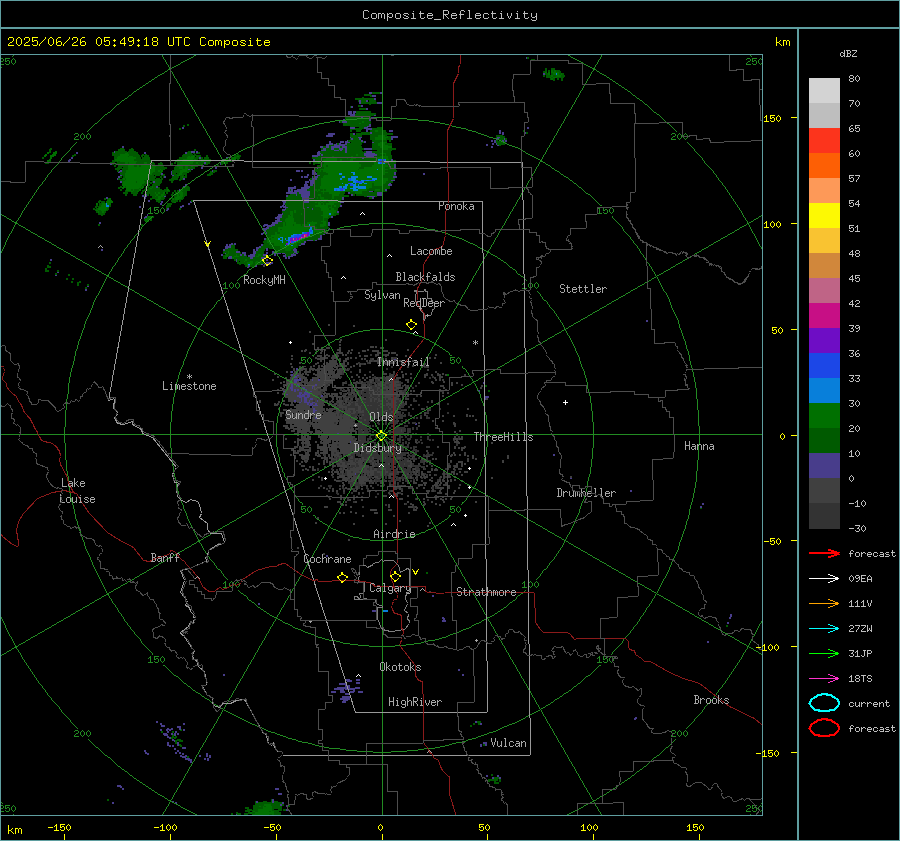
Task: Click the magenta 18TS arrow icon
Action: coord(824,679)
